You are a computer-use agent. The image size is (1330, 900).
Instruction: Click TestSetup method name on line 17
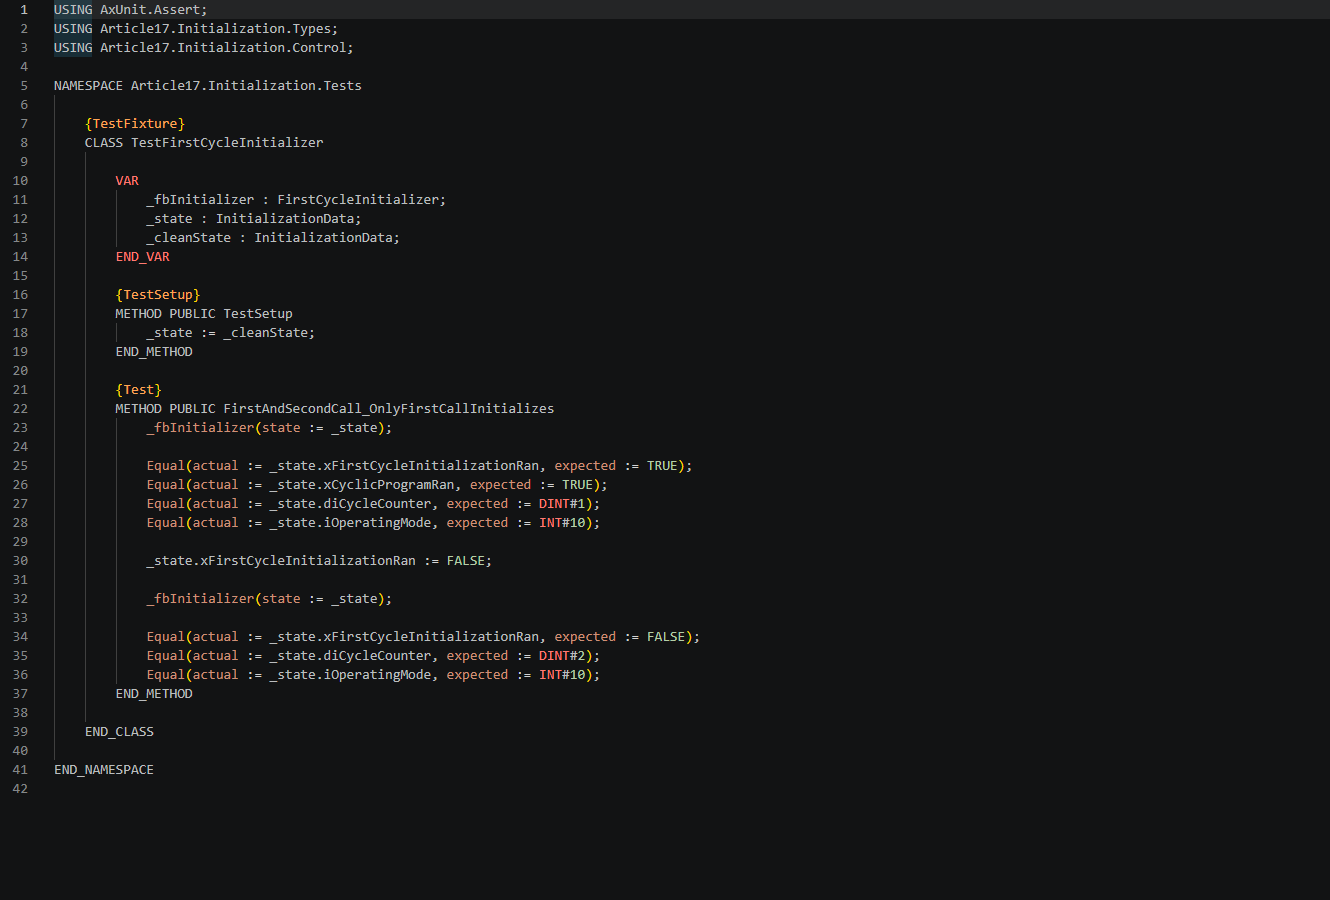[258, 314]
